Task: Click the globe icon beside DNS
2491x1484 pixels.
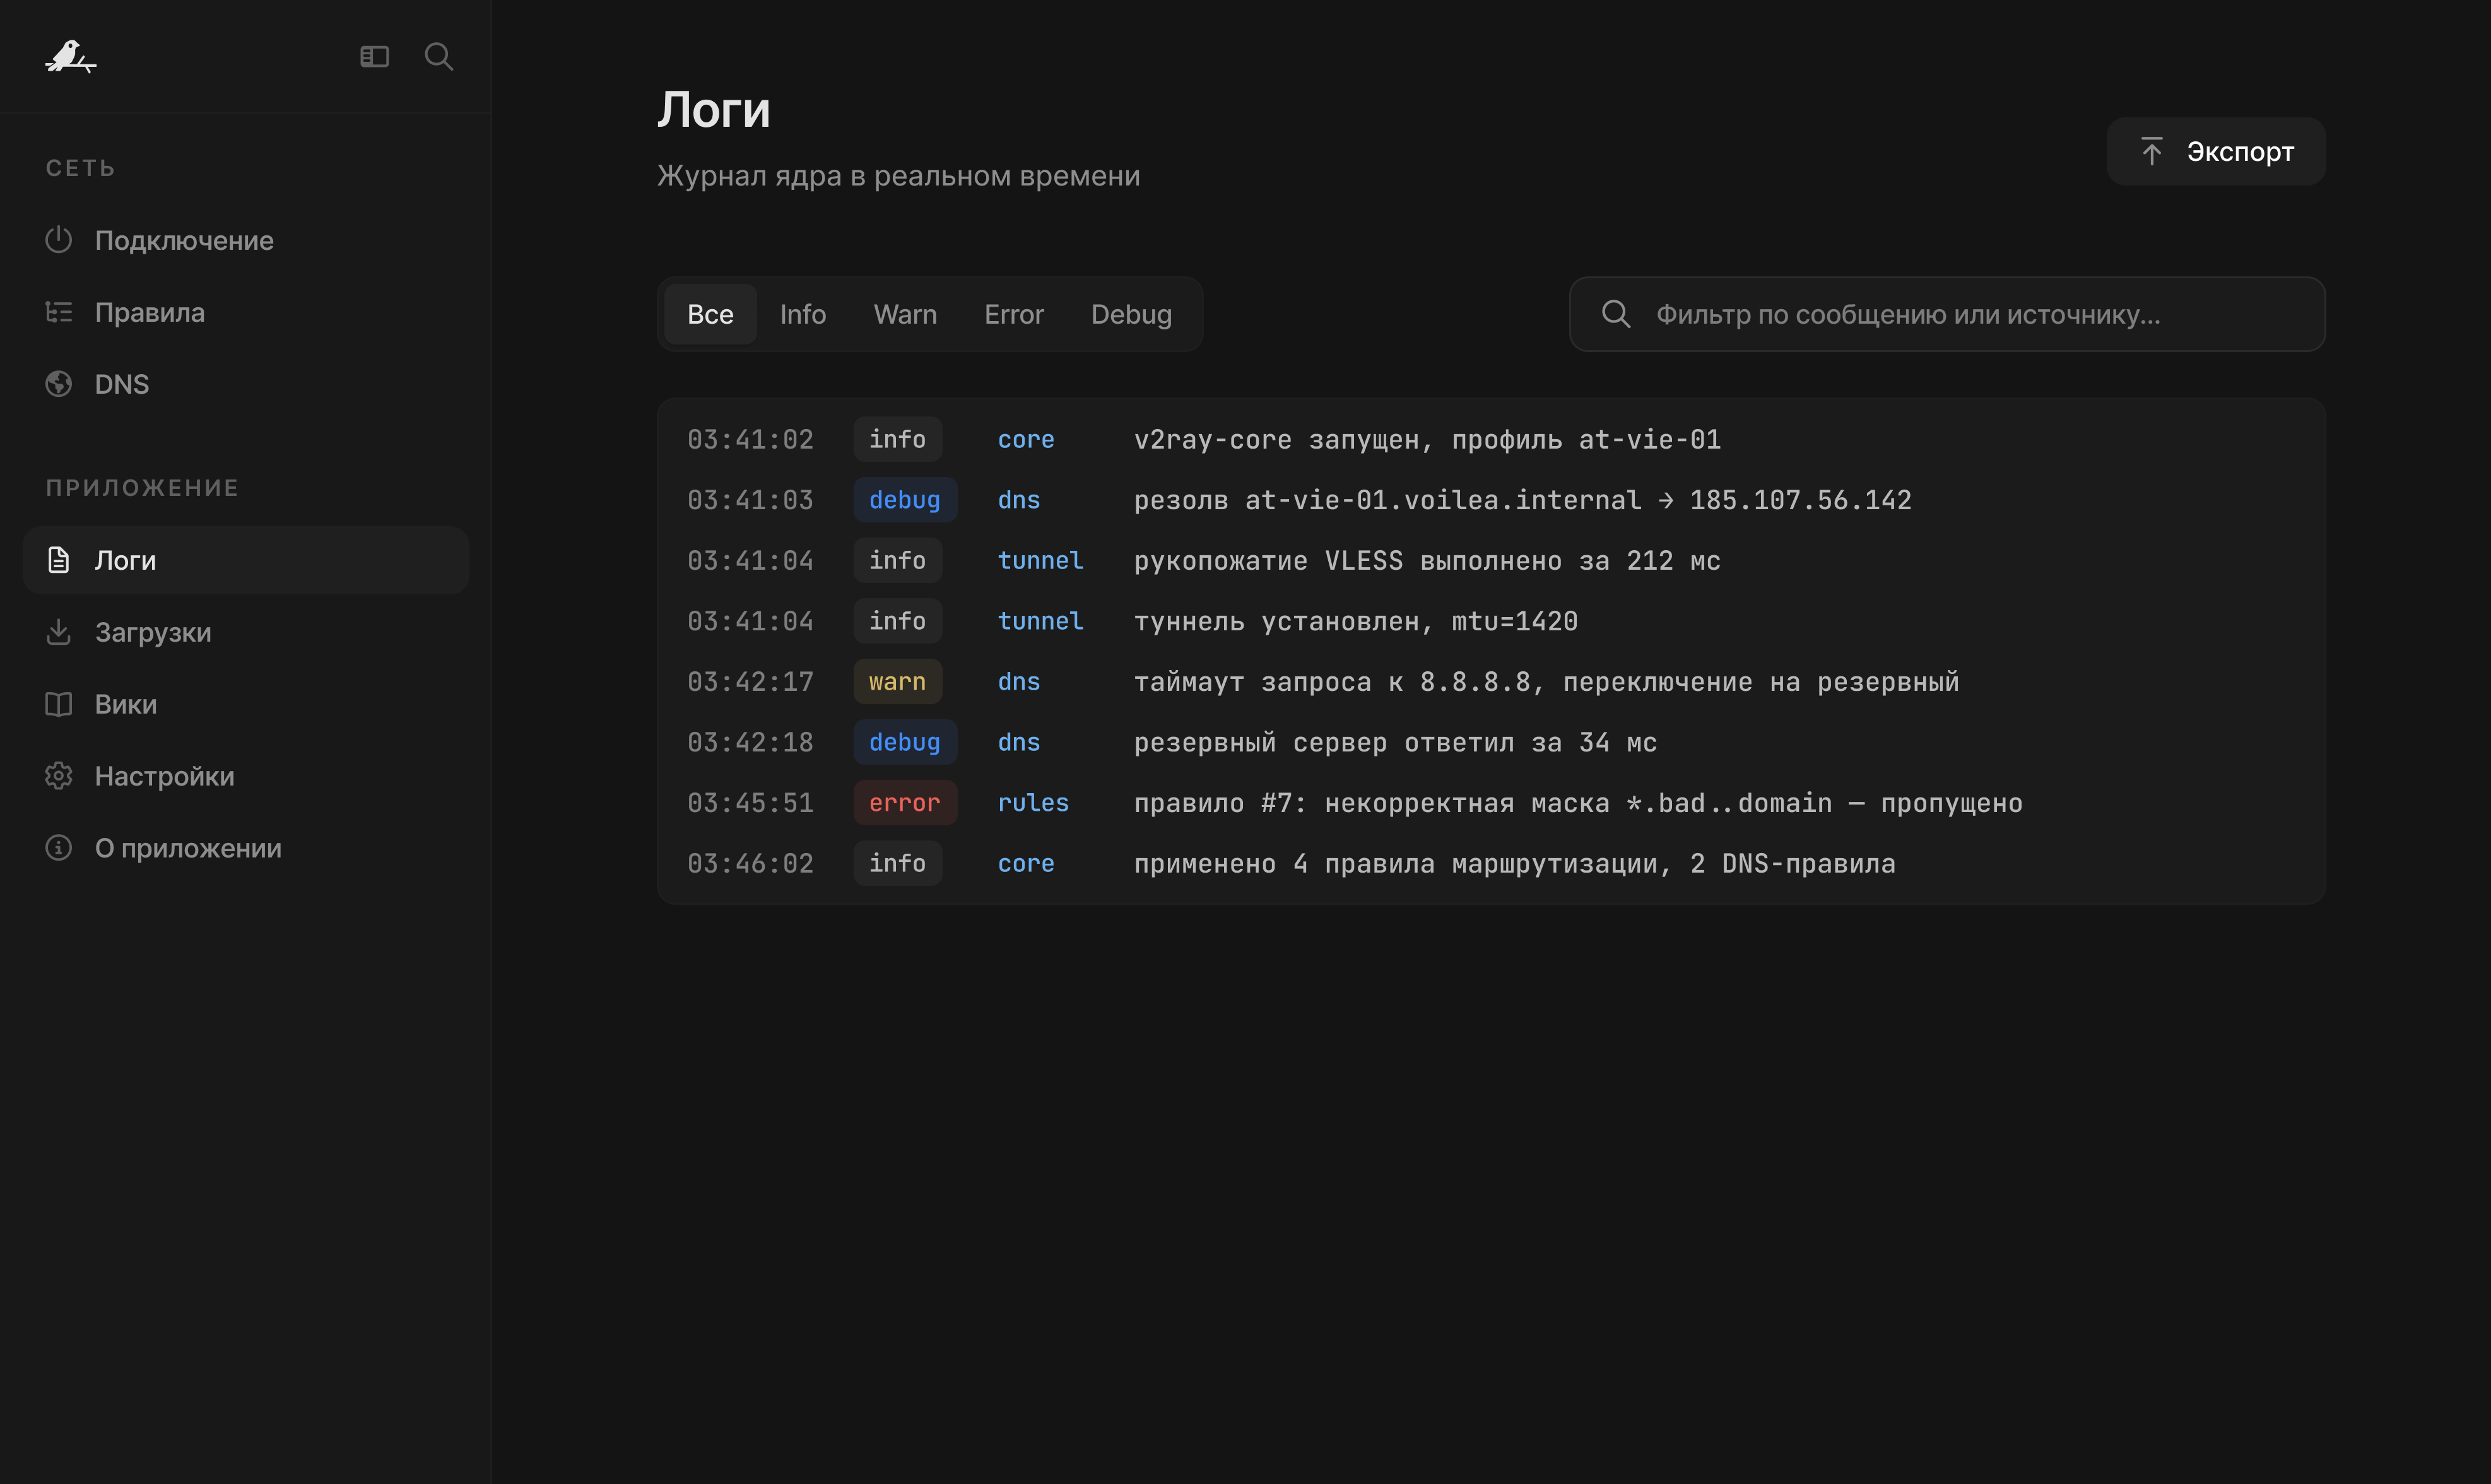Action: click(59, 384)
